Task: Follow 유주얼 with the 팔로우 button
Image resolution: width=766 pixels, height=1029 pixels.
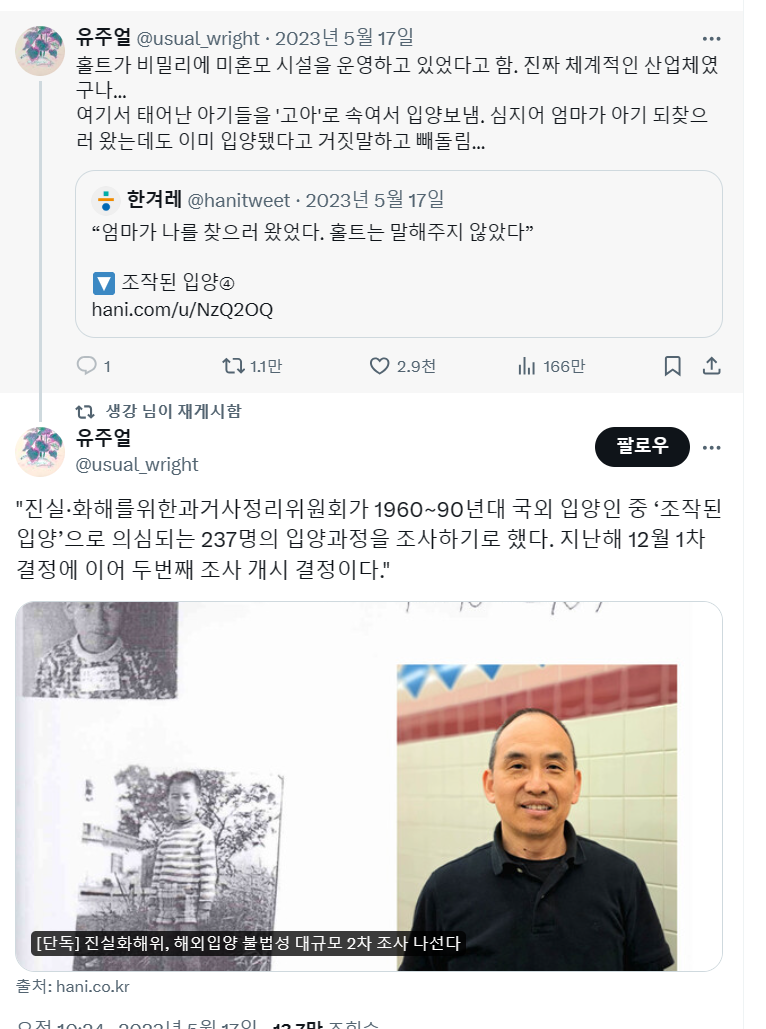Action: tap(642, 447)
